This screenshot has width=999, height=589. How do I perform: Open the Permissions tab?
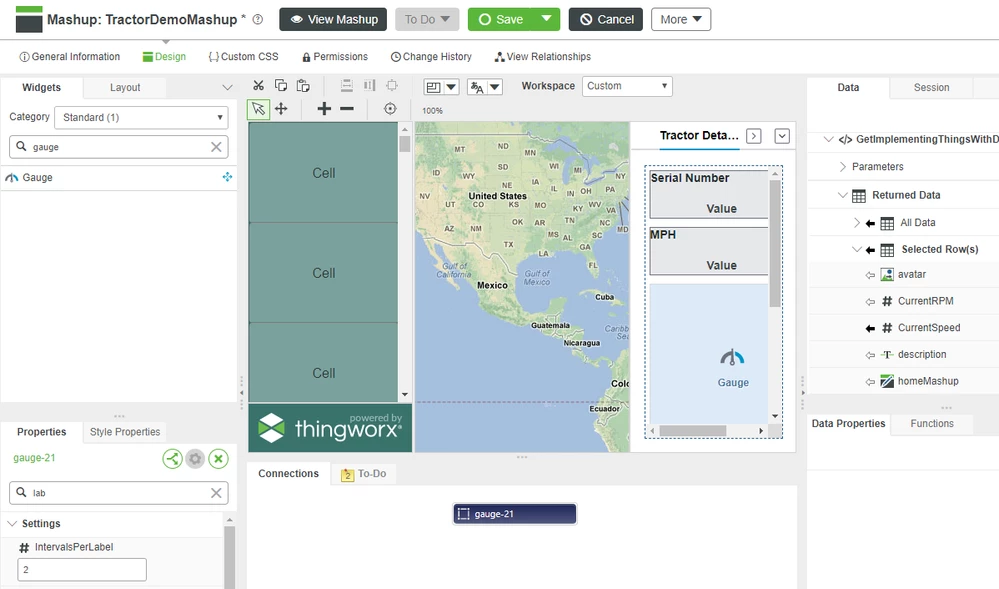[x=335, y=57]
